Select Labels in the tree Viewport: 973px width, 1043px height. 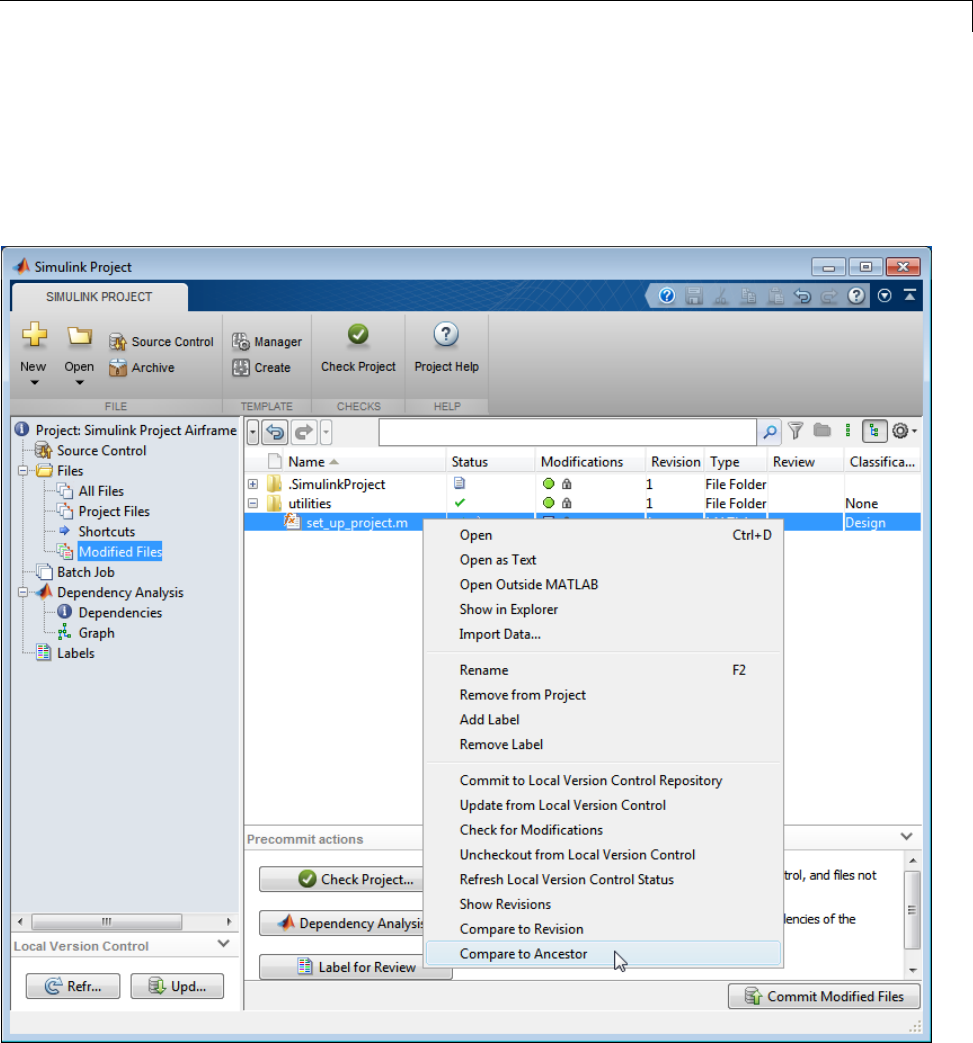(75, 654)
